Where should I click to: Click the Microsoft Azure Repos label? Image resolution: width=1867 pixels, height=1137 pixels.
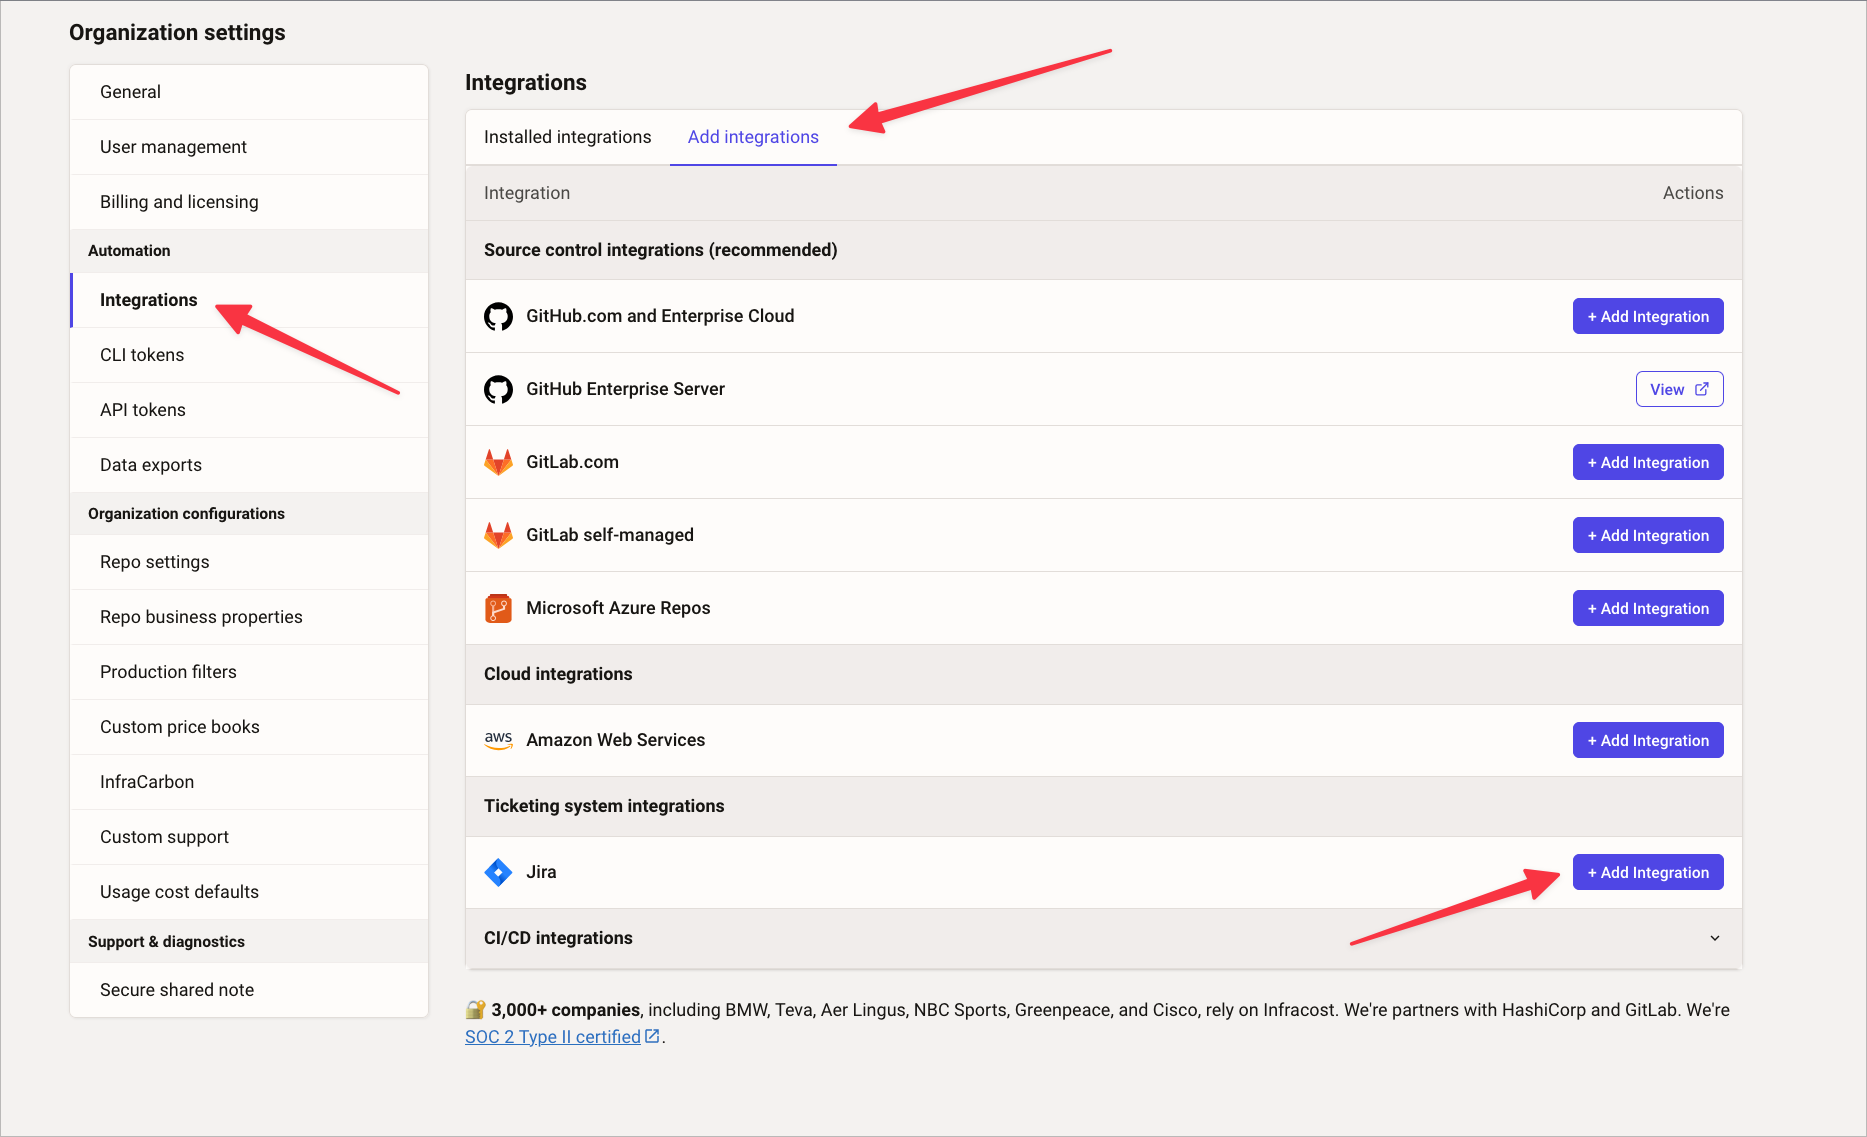pyautogui.click(x=618, y=608)
